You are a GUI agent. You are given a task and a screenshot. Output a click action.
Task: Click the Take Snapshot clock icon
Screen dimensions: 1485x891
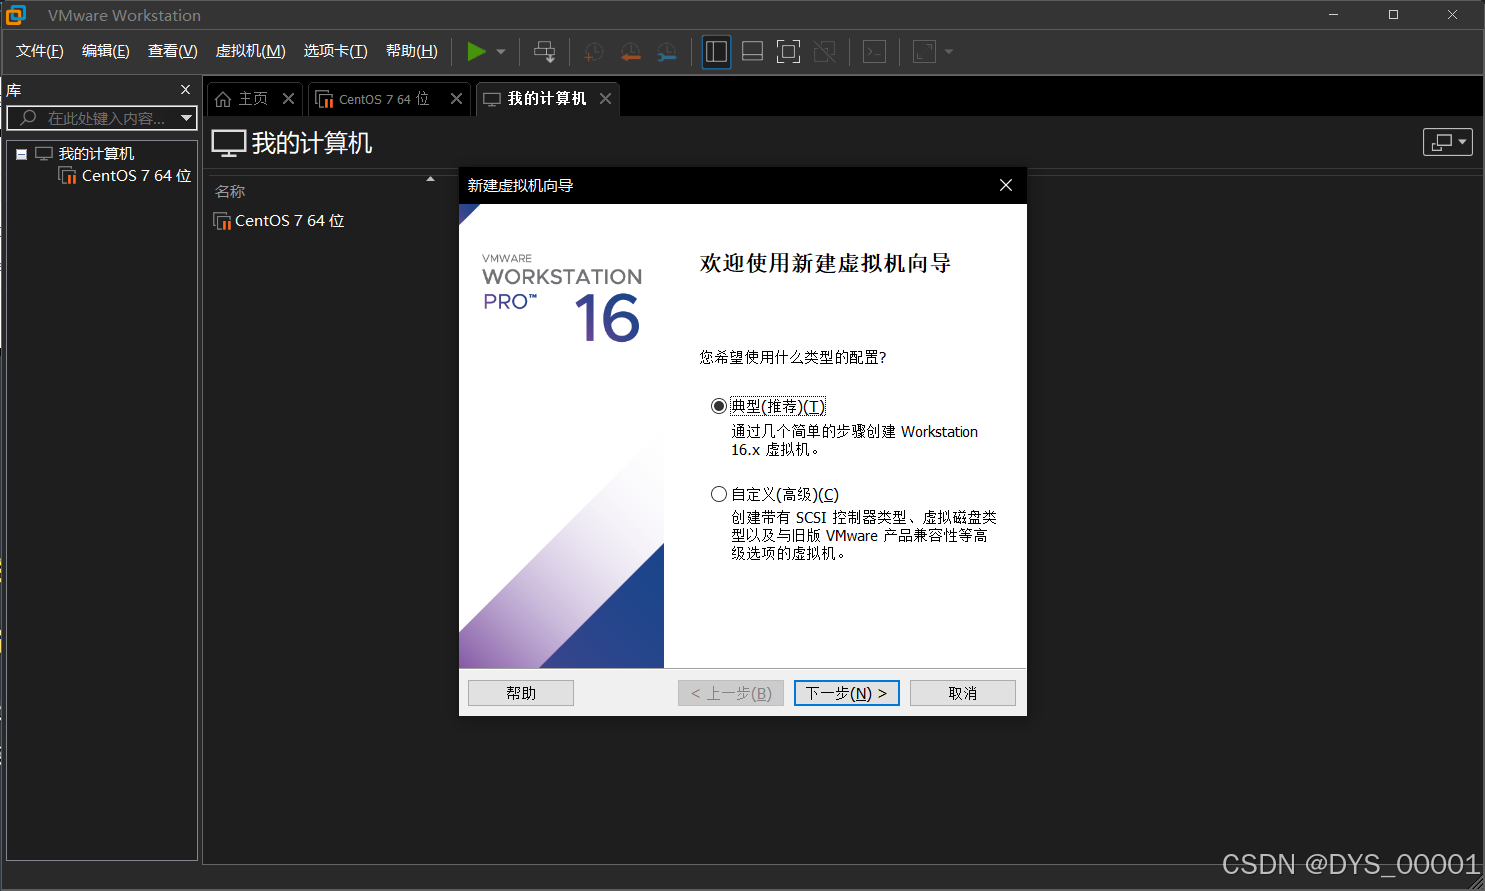click(594, 52)
